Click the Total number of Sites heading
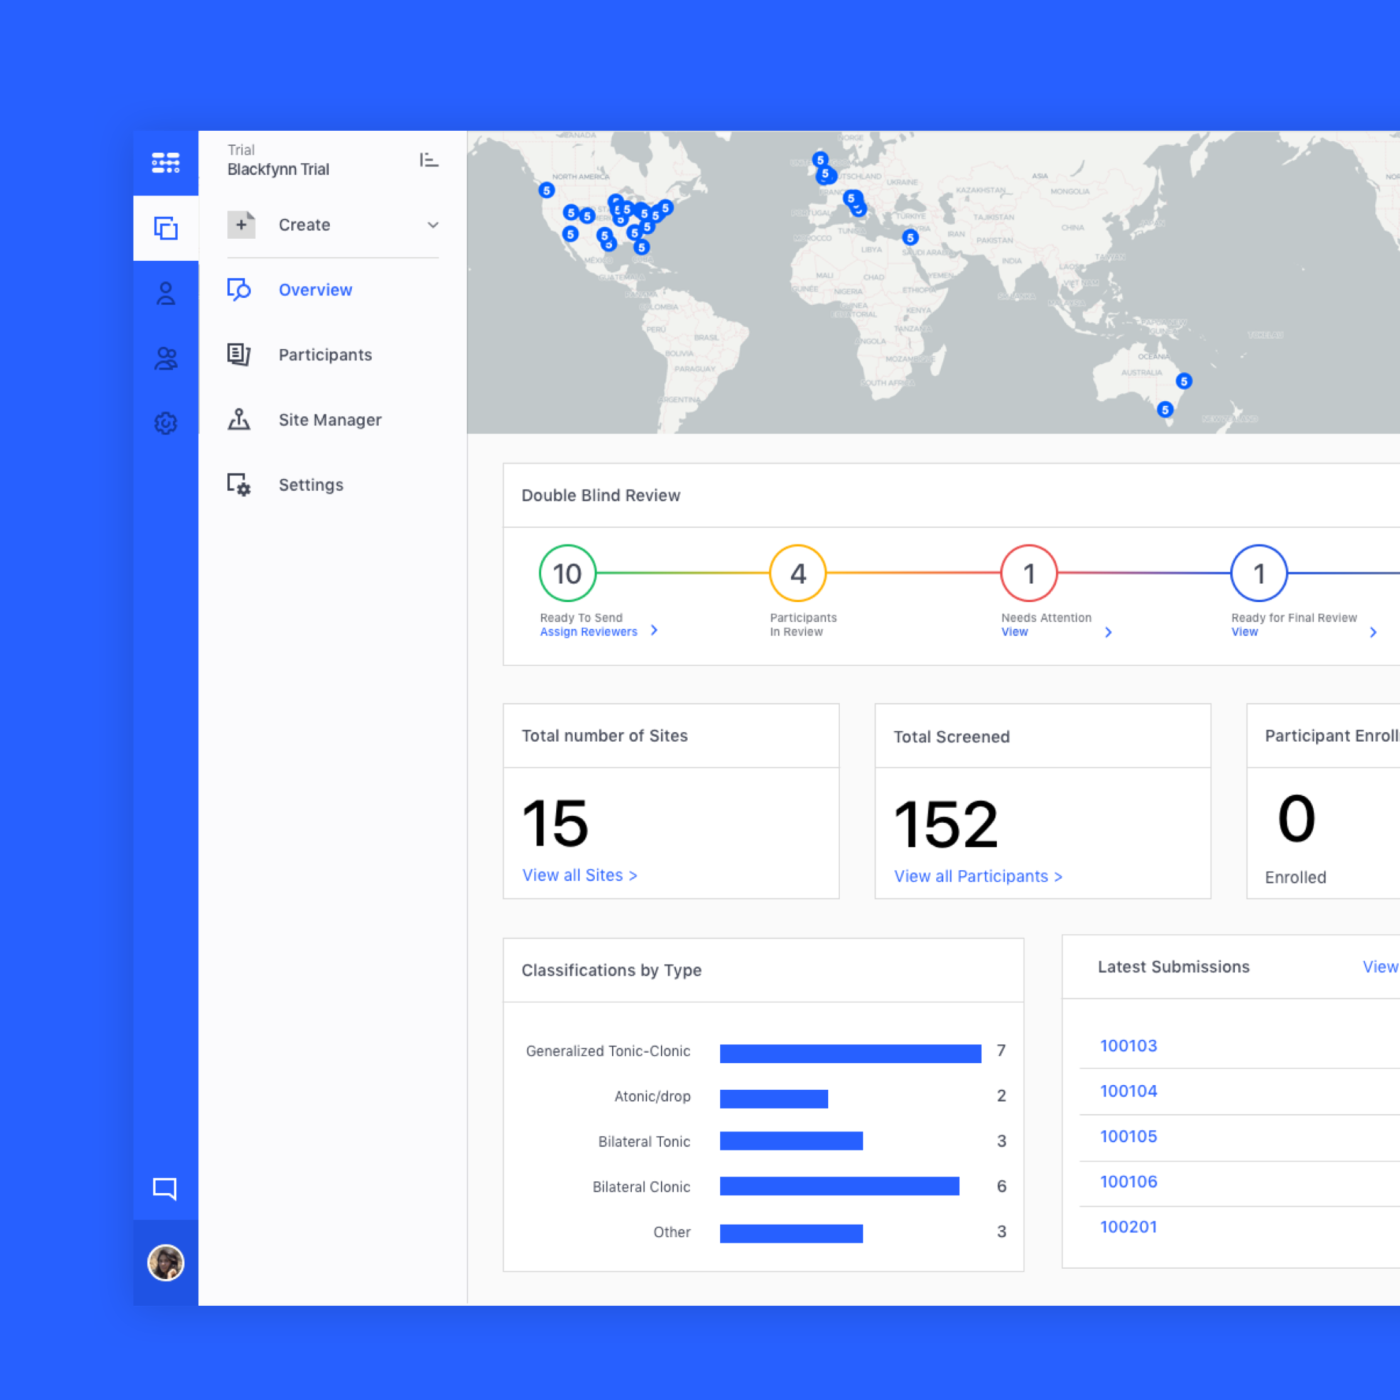 pyautogui.click(x=605, y=736)
